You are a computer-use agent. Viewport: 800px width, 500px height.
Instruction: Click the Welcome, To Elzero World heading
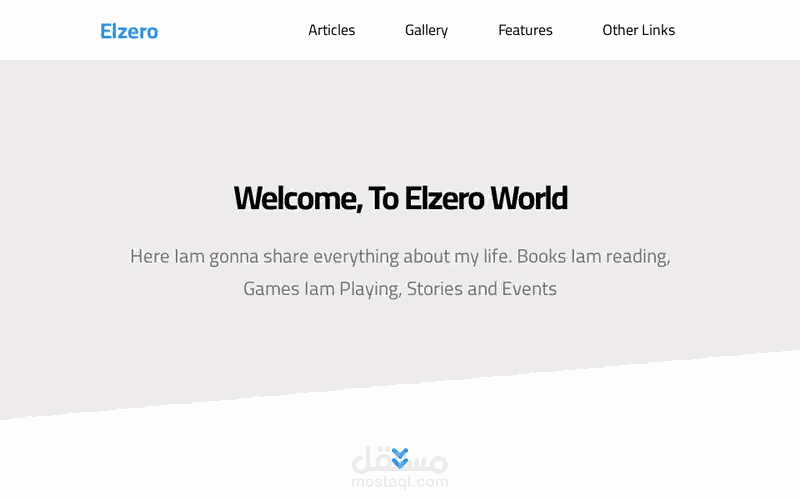point(401,198)
